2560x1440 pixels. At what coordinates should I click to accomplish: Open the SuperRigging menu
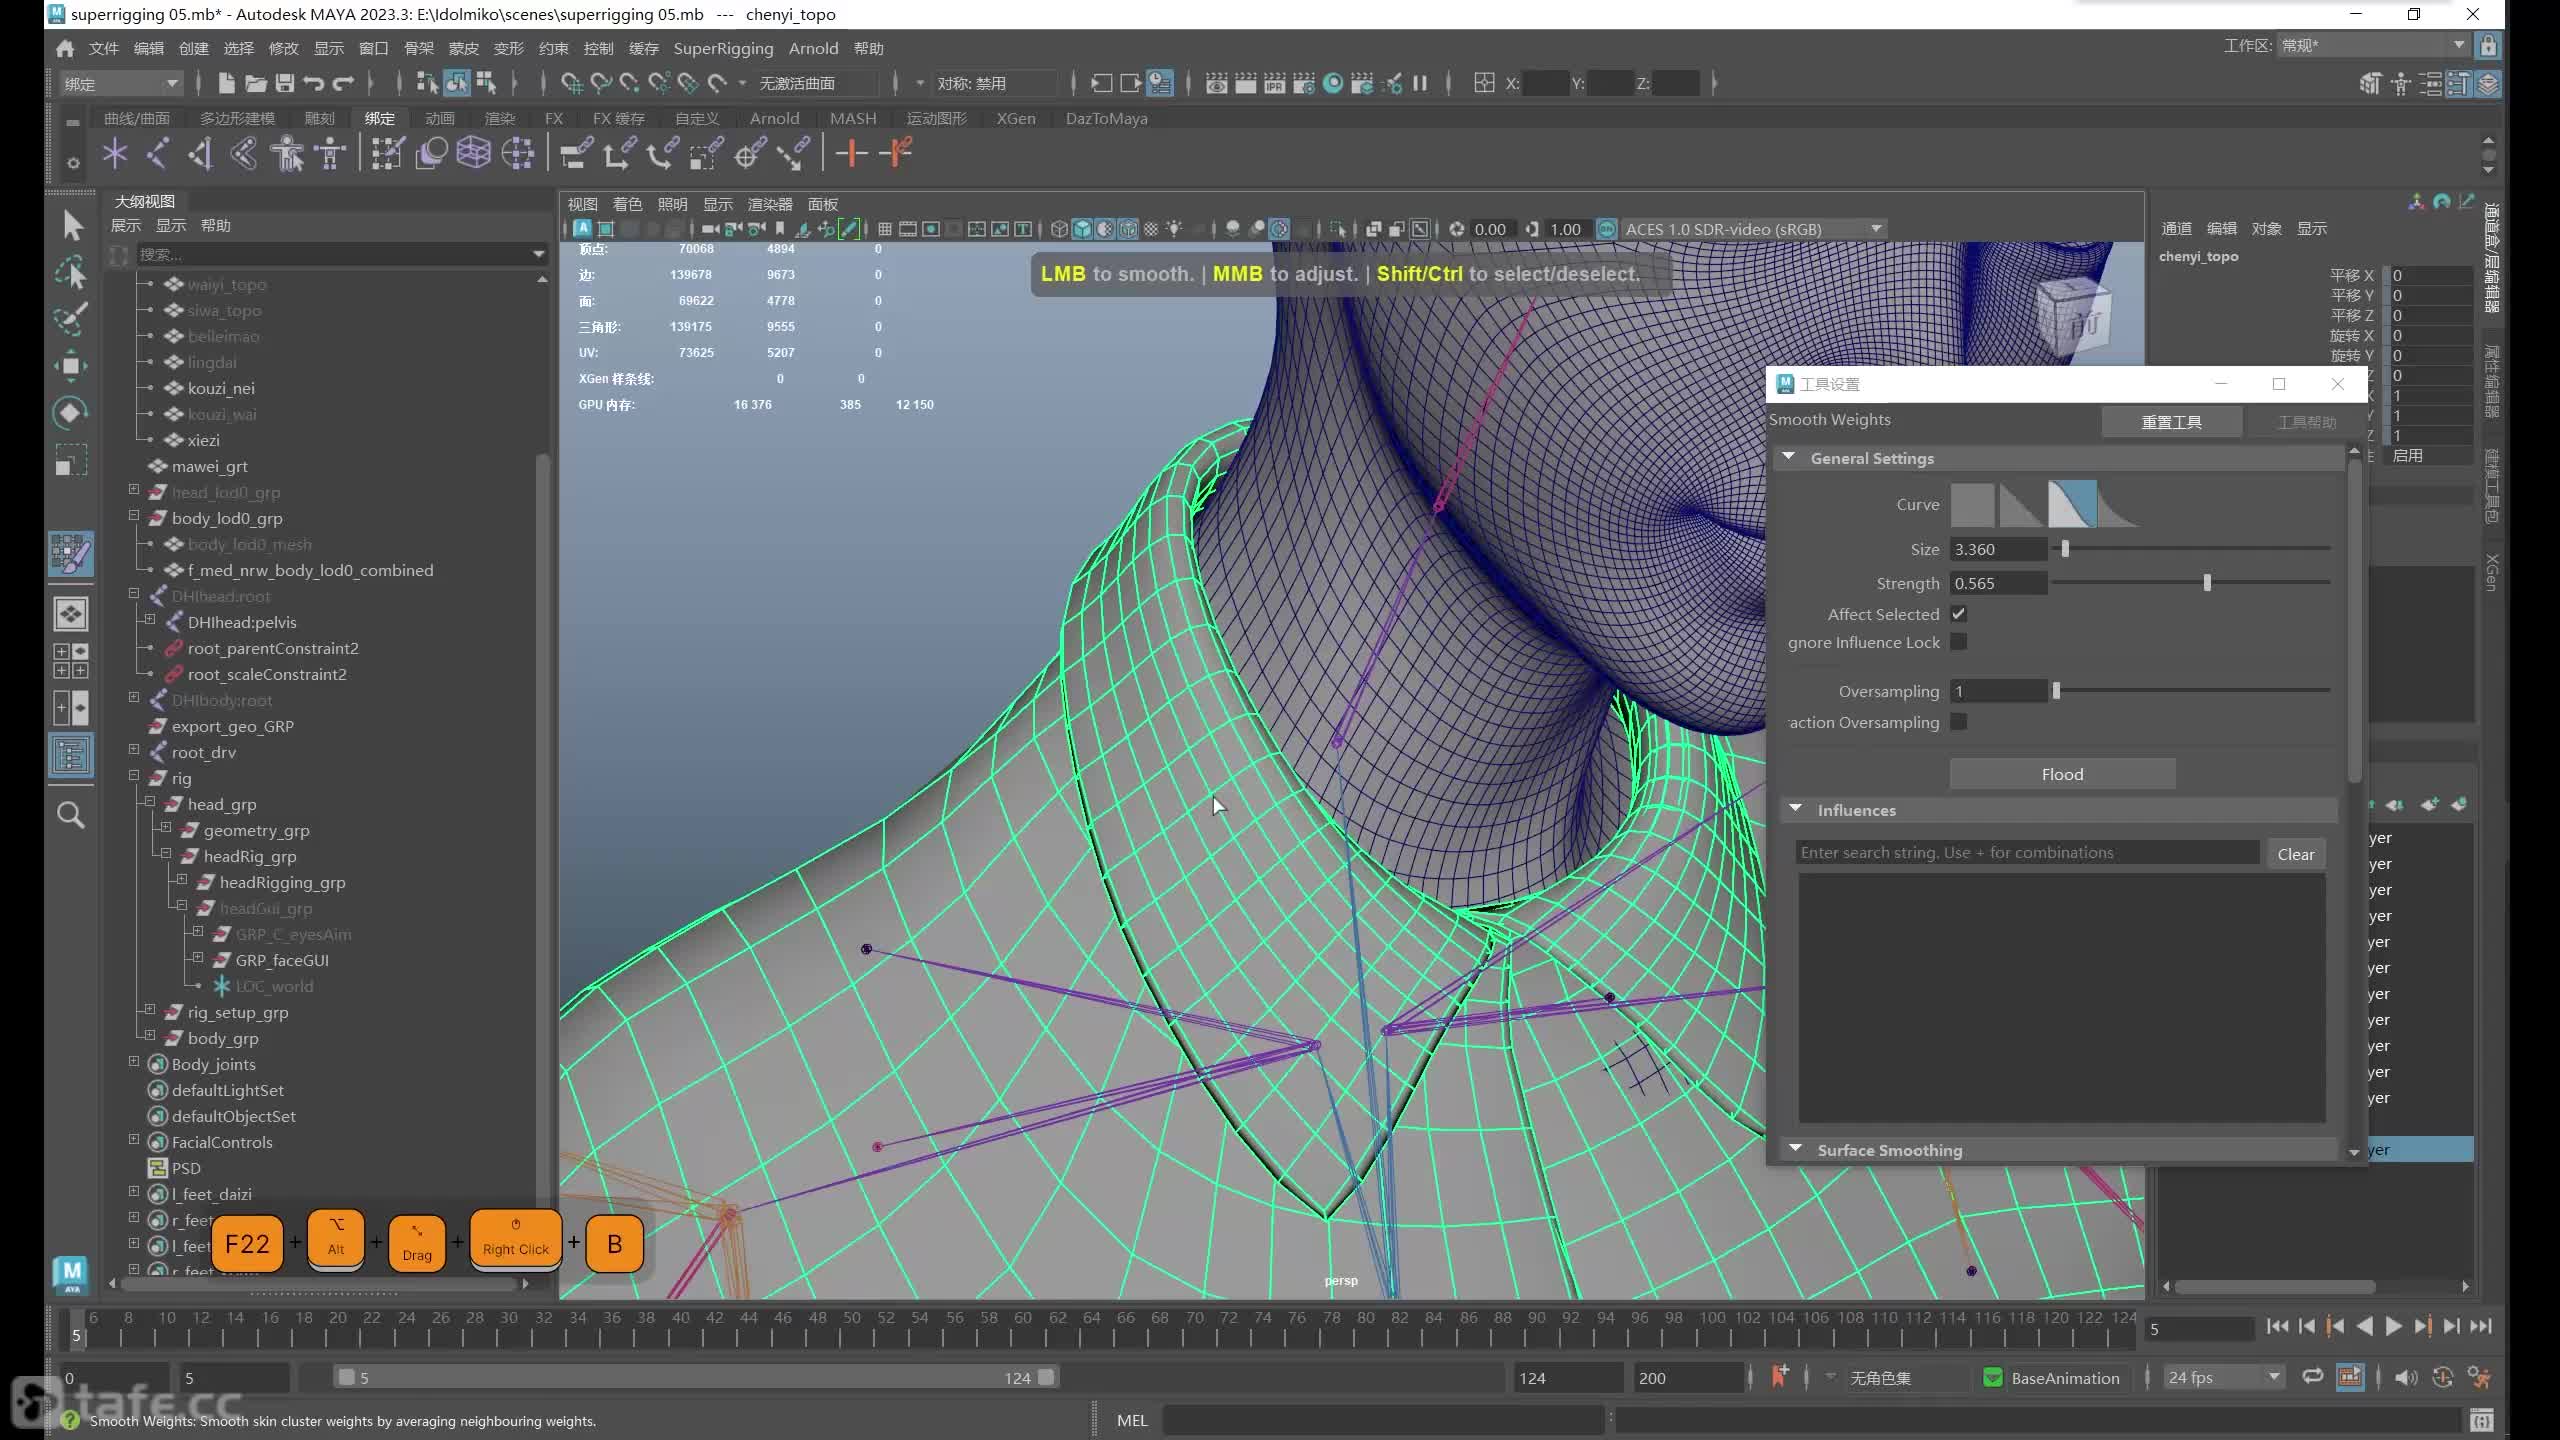(x=723, y=48)
